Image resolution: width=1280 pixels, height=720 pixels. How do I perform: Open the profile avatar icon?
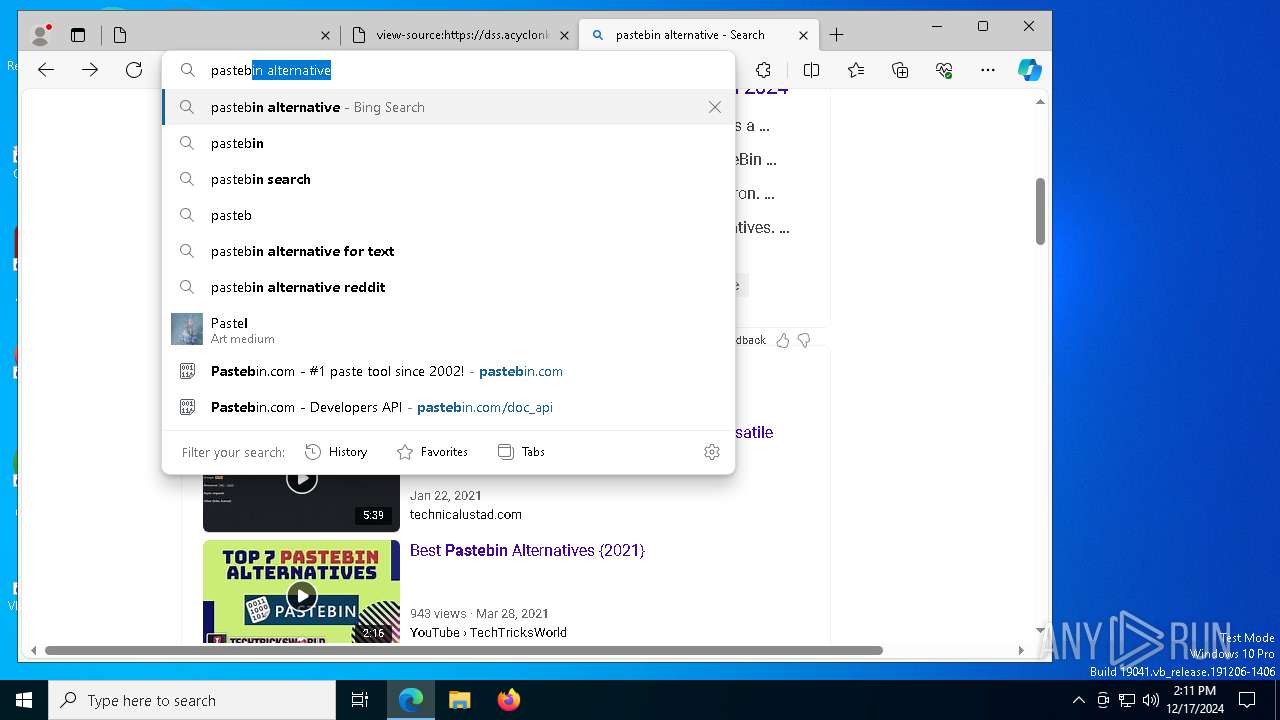point(41,35)
